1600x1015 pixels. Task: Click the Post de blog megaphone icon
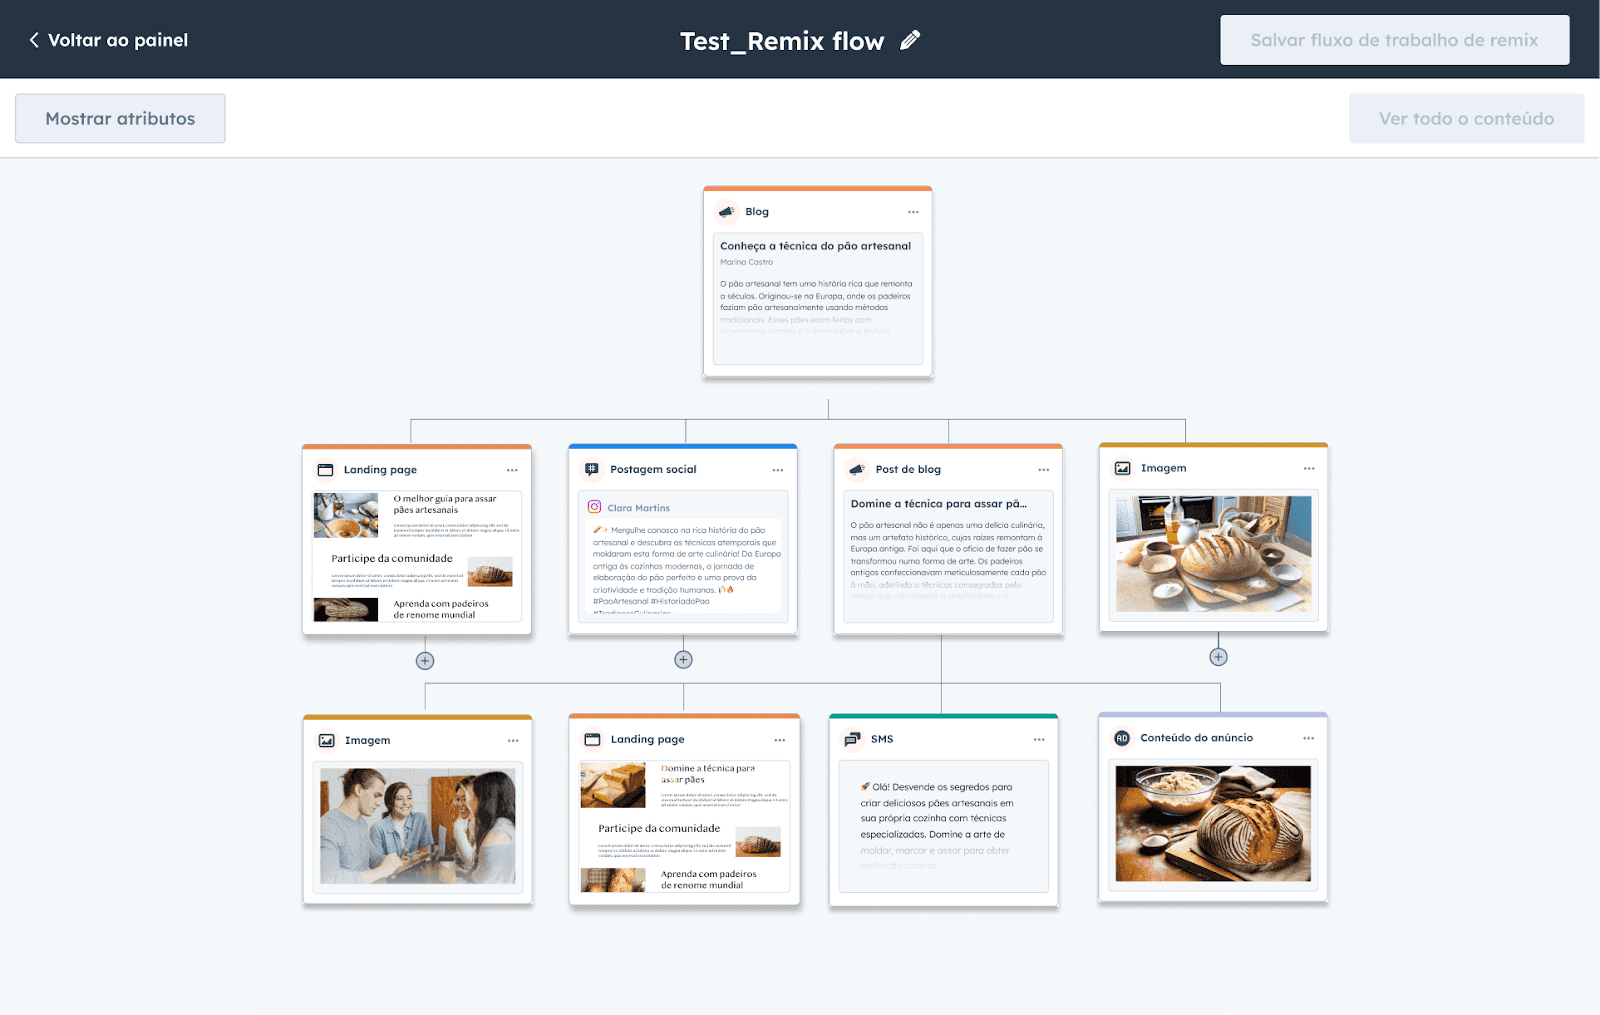[857, 469]
